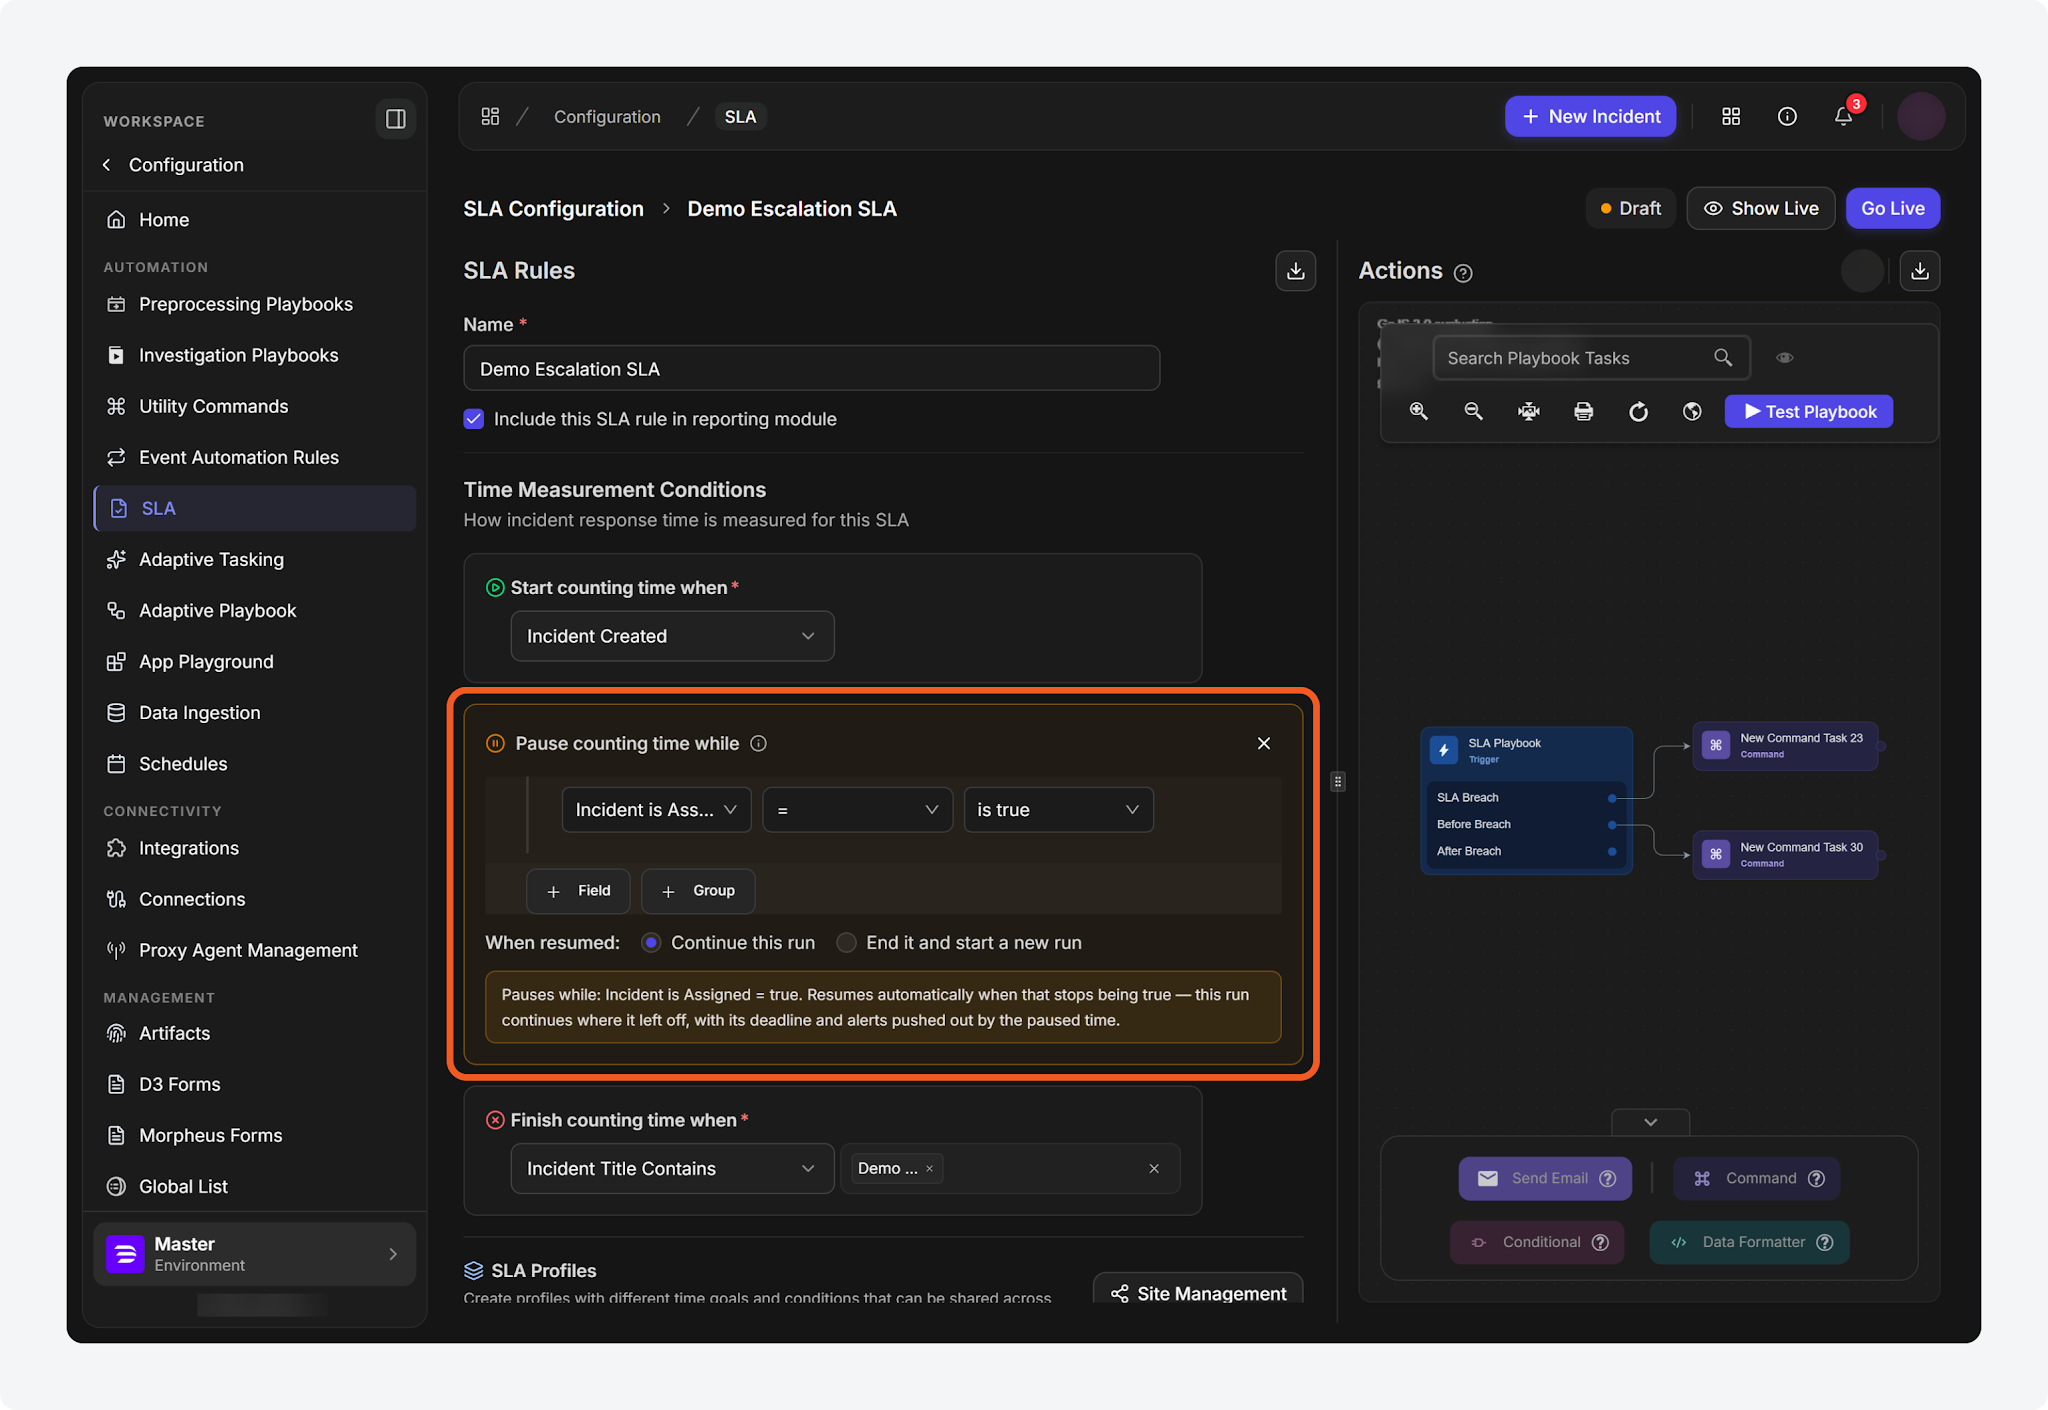Fit the playbook to screen
2048x1410 pixels.
click(1528, 411)
